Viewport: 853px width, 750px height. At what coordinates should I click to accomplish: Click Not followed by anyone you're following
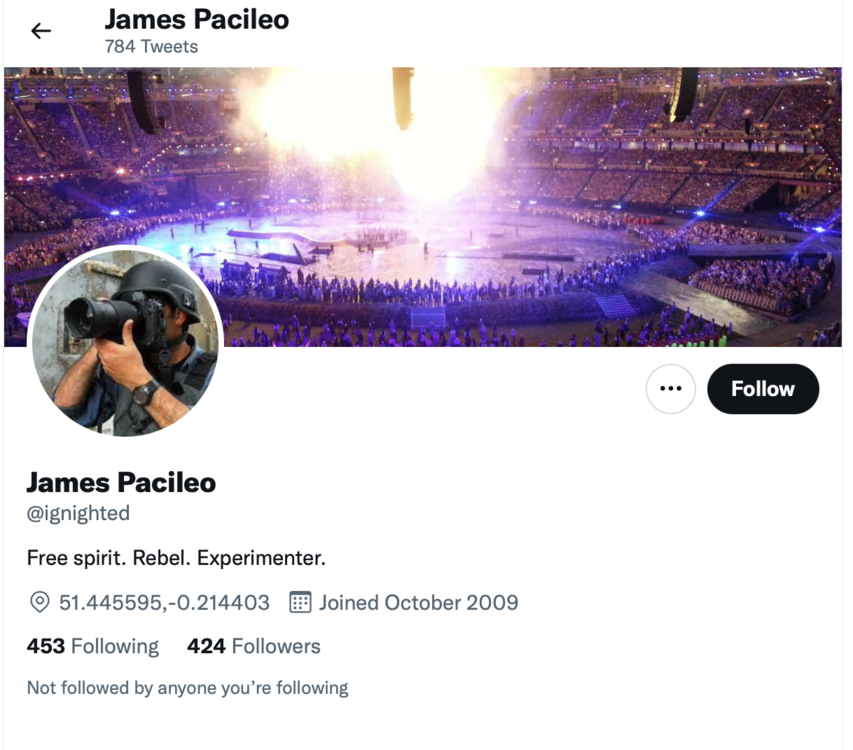point(187,687)
